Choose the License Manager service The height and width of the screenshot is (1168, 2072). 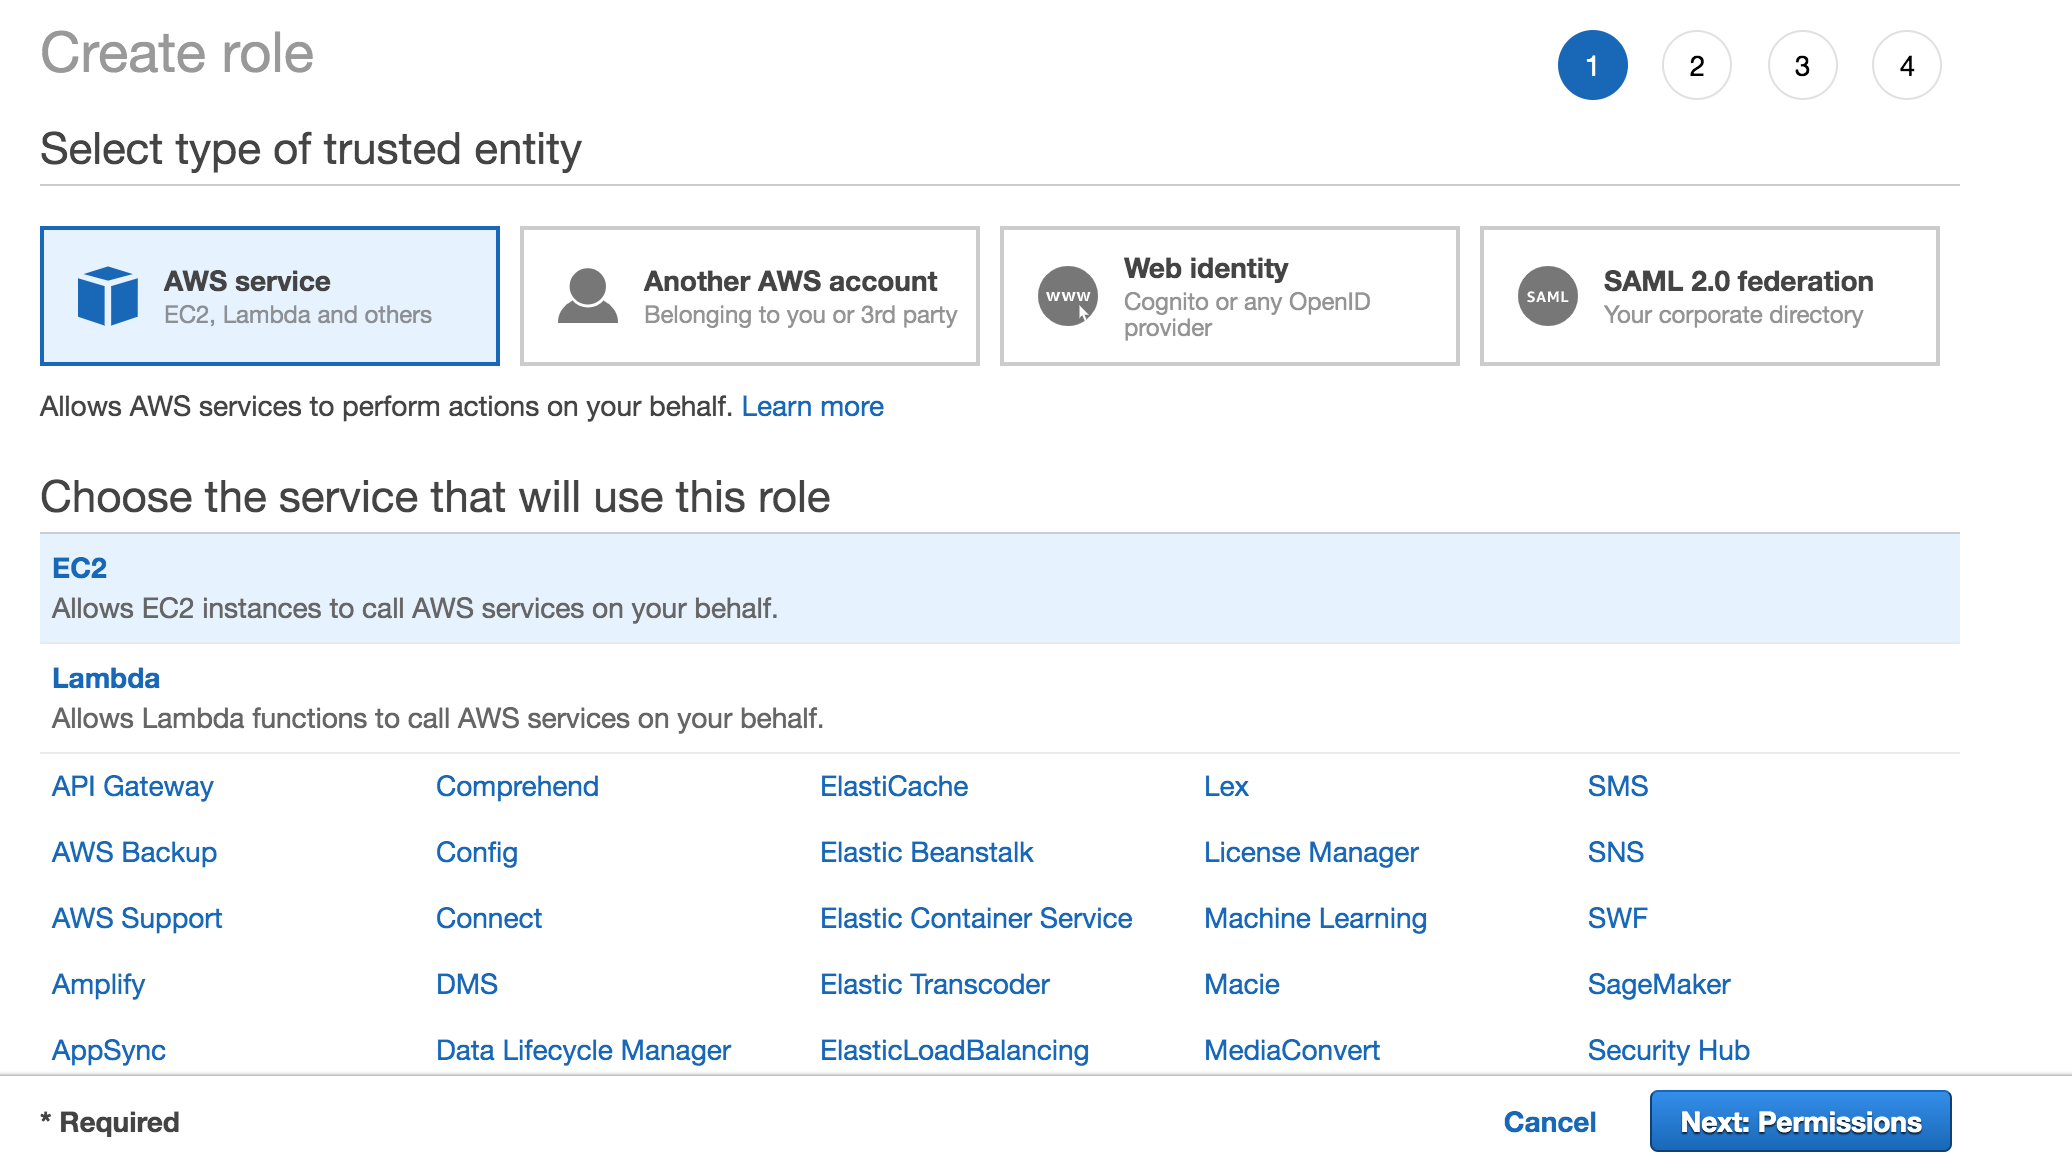pyautogui.click(x=1311, y=853)
